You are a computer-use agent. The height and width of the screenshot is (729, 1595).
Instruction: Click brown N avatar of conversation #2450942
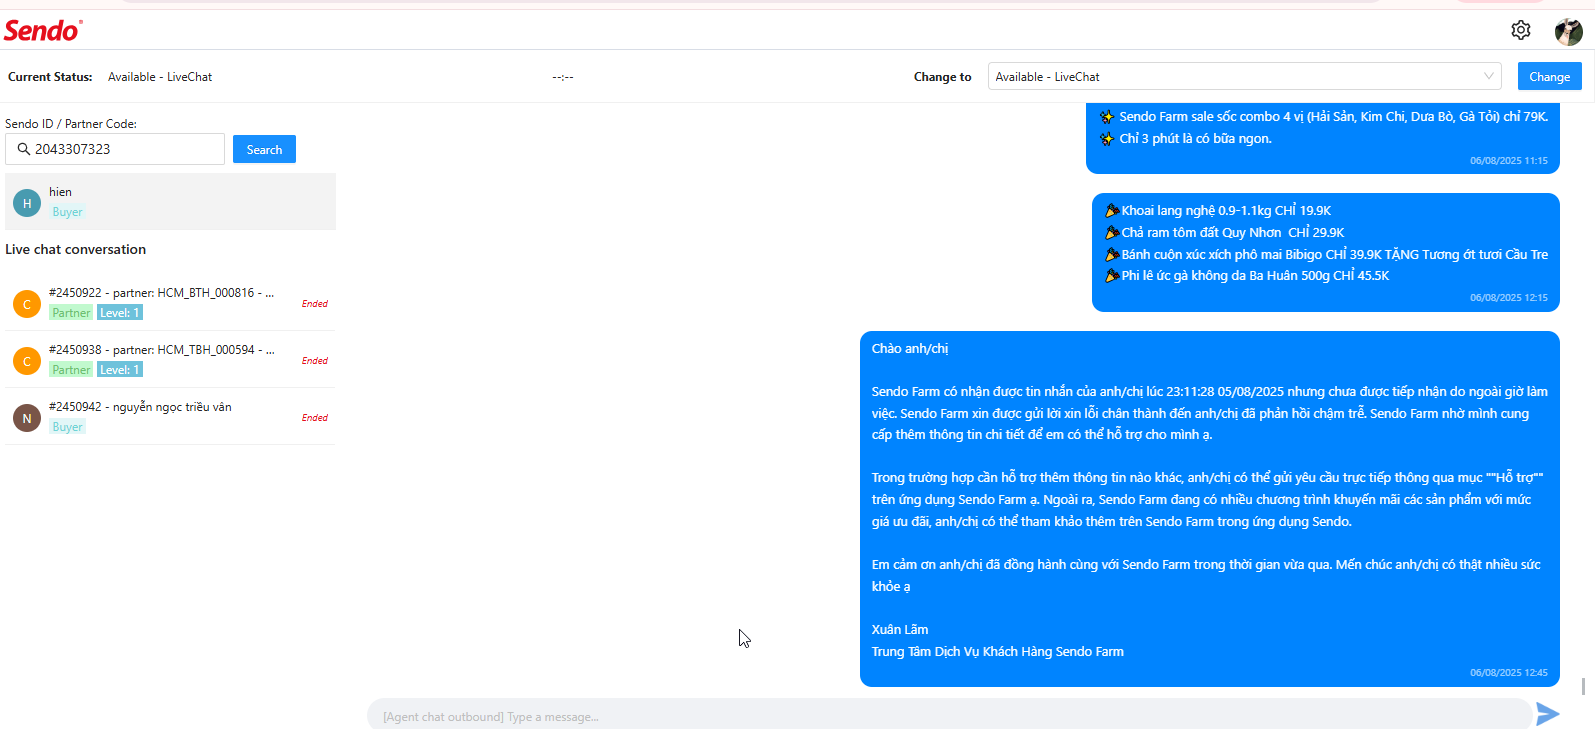[27, 418]
